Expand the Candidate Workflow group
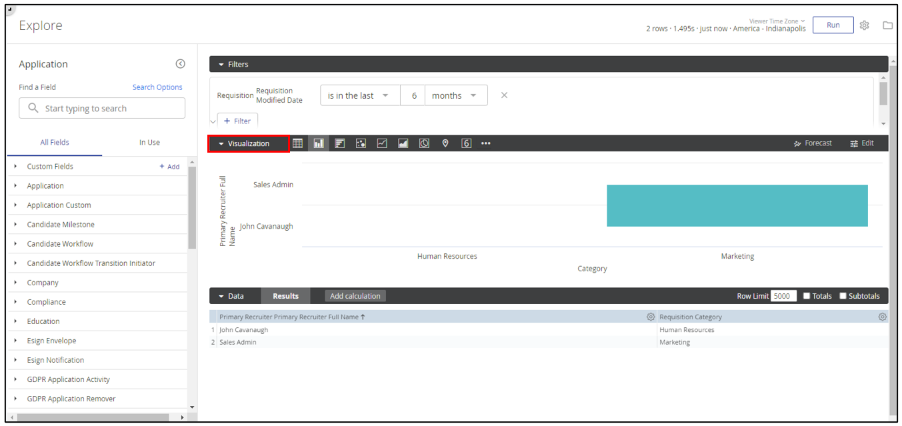Viewport: 902px width, 426px height. pos(16,244)
